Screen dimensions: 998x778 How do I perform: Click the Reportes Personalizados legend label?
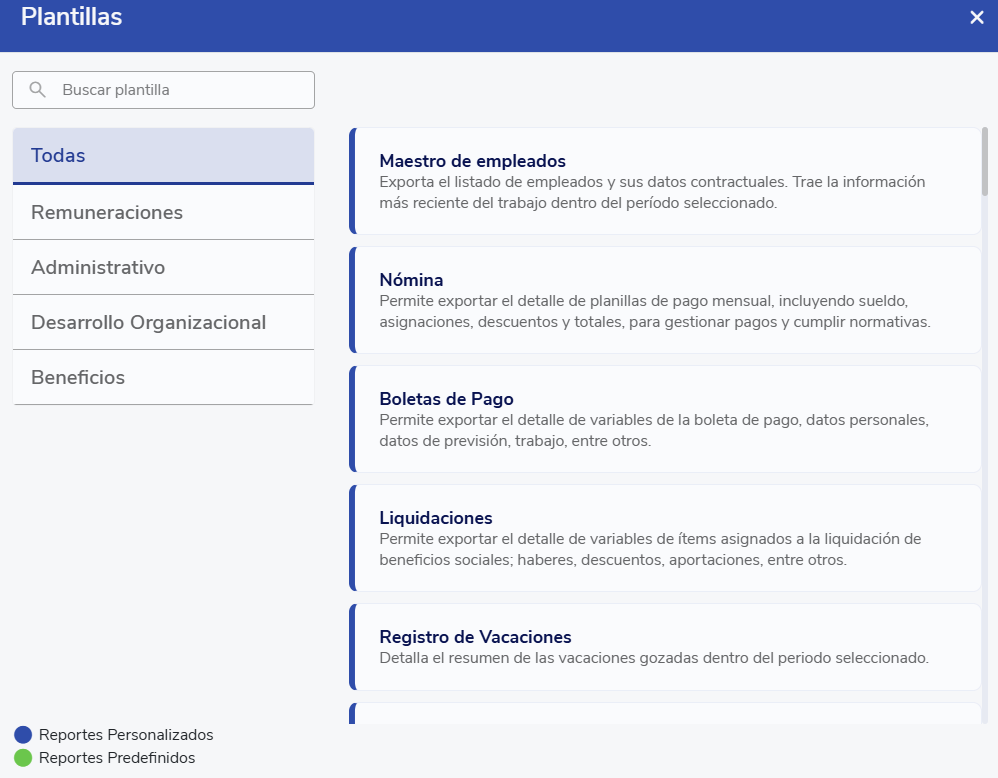126,735
